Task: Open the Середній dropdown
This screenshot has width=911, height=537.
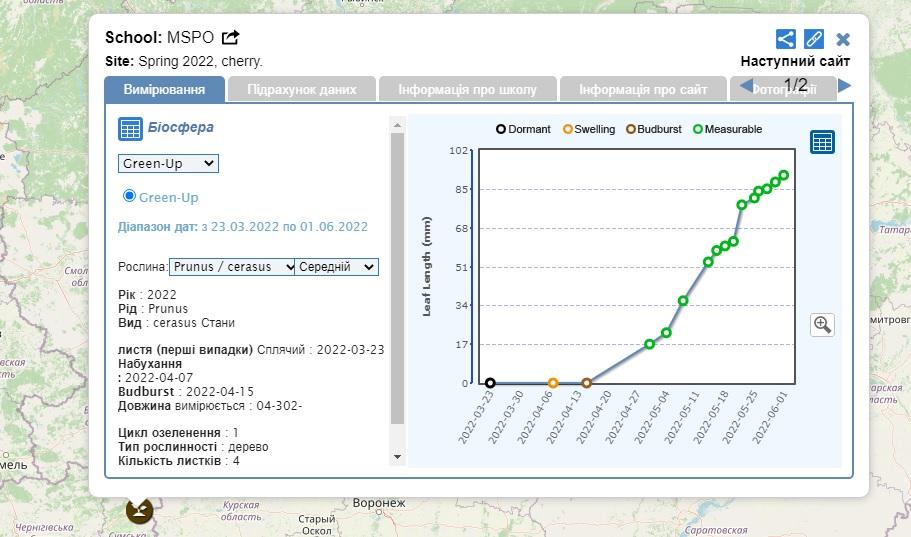Action: pos(337,267)
